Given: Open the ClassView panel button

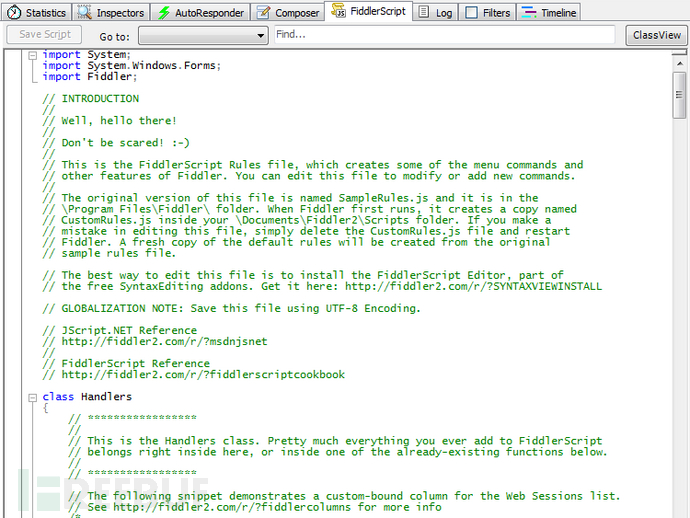Looking at the screenshot, I should tap(657, 35).
